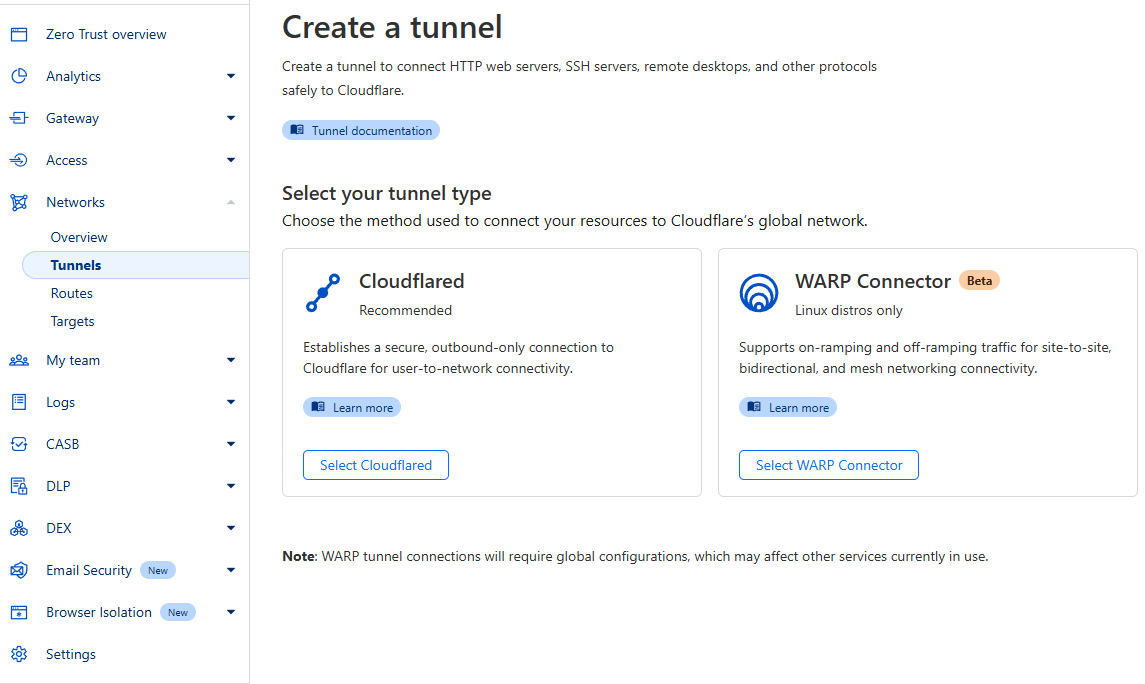Image resolution: width=1145 pixels, height=684 pixels.
Task: Expand the Analytics menu arrow
Action: [x=231, y=77]
